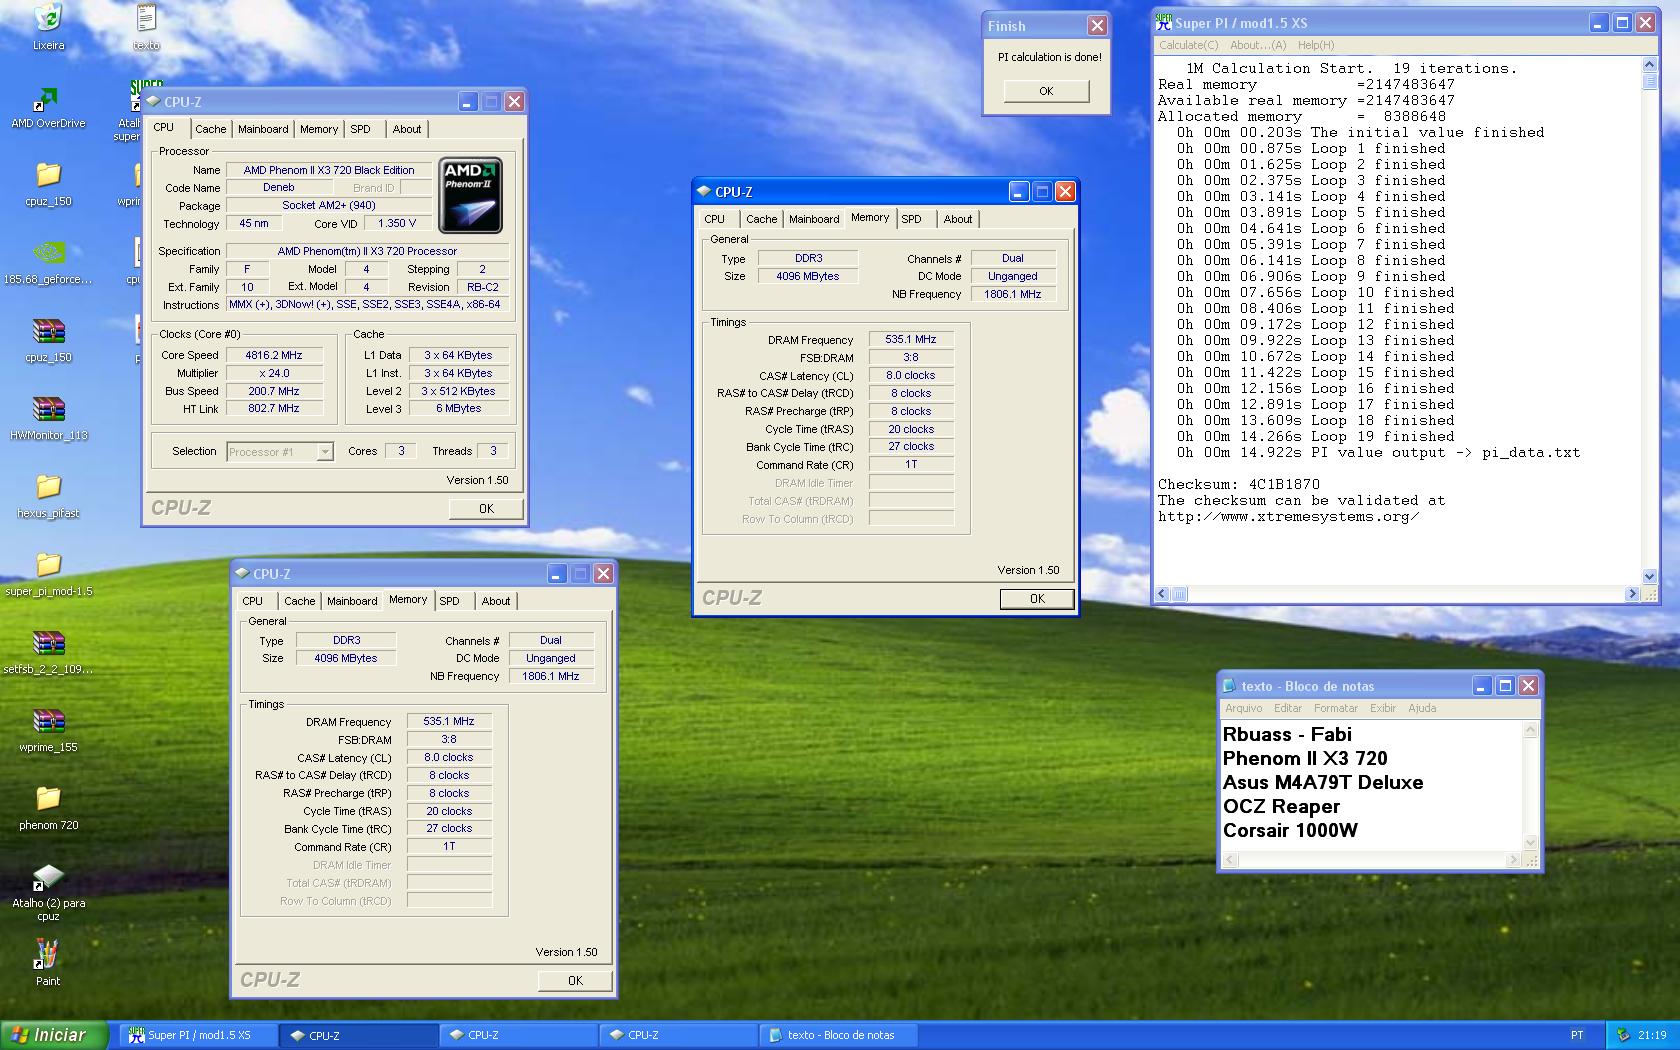Open the Exibir menu in Notepad
Viewport: 1680px width, 1050px height.
pyautogui.click(x=1383, y=708)
